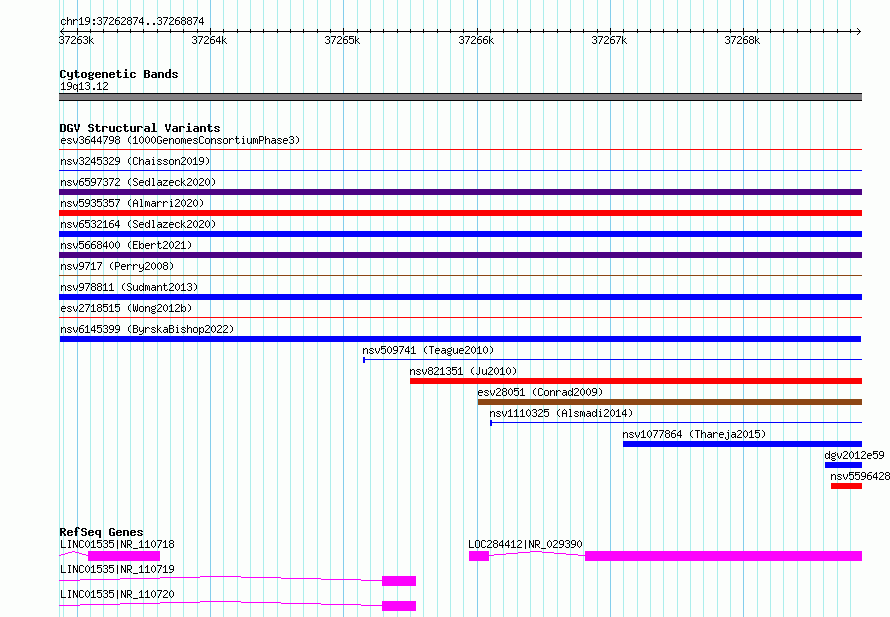Open the nsv509741 (Teague2010) label

tap(428, 350)
